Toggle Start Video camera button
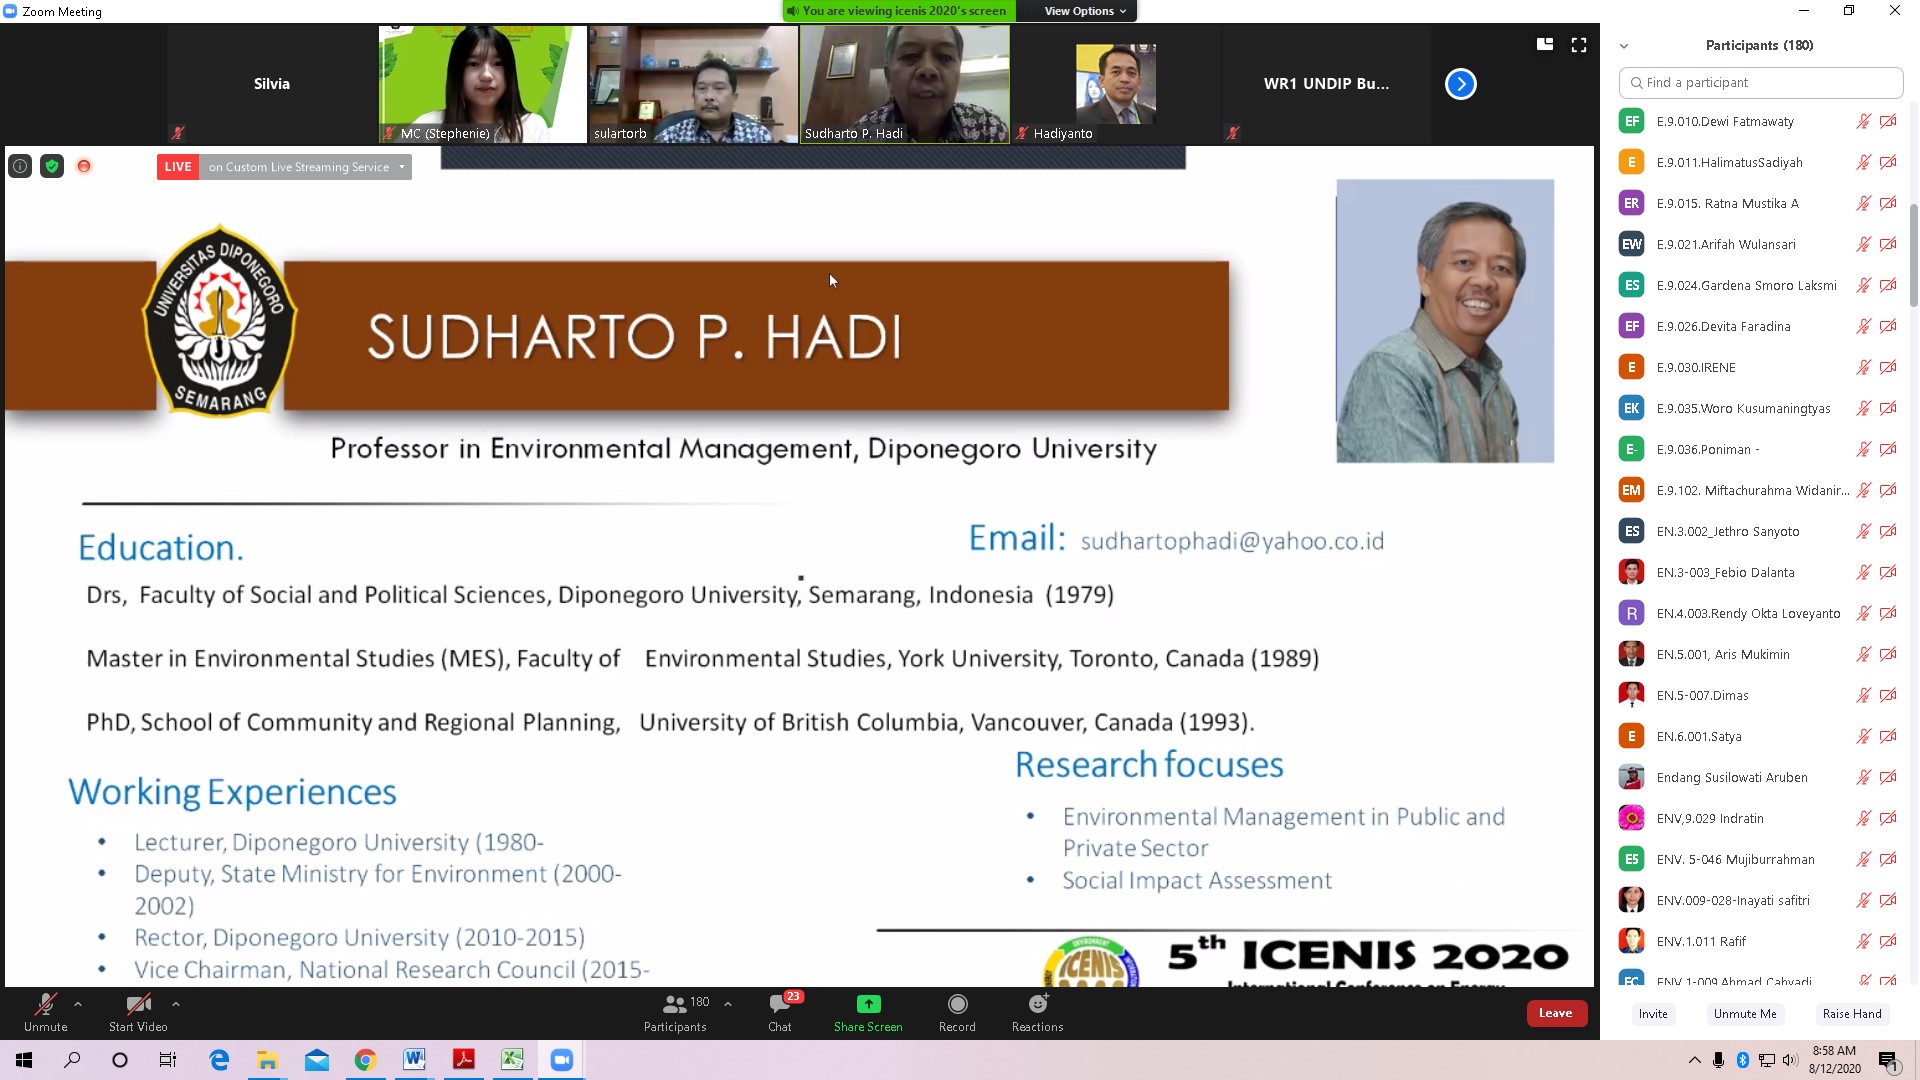 [138, 1013]
